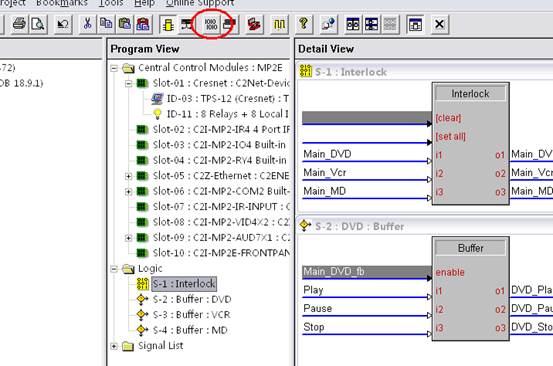The height and width of the screenshot is (366, 553).
Task: Click the Address Book connection icon
Action: tap(328, 24)
